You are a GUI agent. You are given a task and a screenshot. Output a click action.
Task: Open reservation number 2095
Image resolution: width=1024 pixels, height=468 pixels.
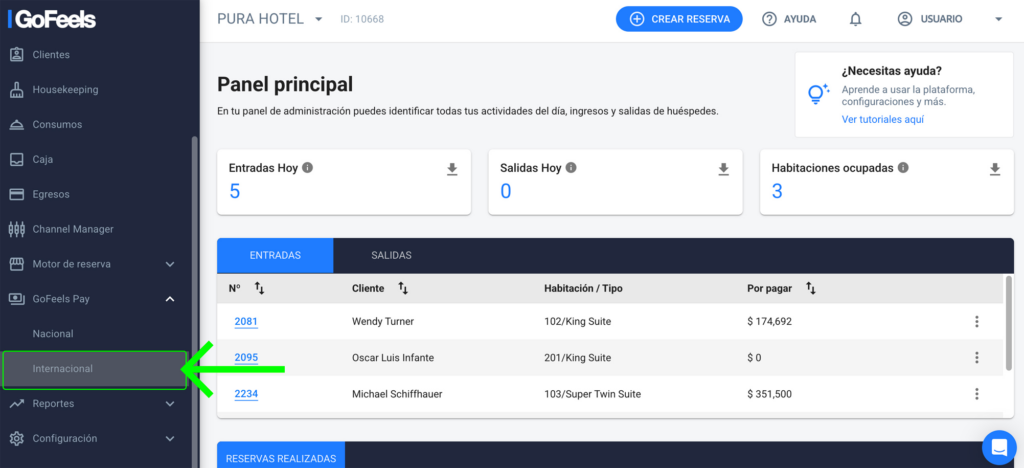click(246, 358)
